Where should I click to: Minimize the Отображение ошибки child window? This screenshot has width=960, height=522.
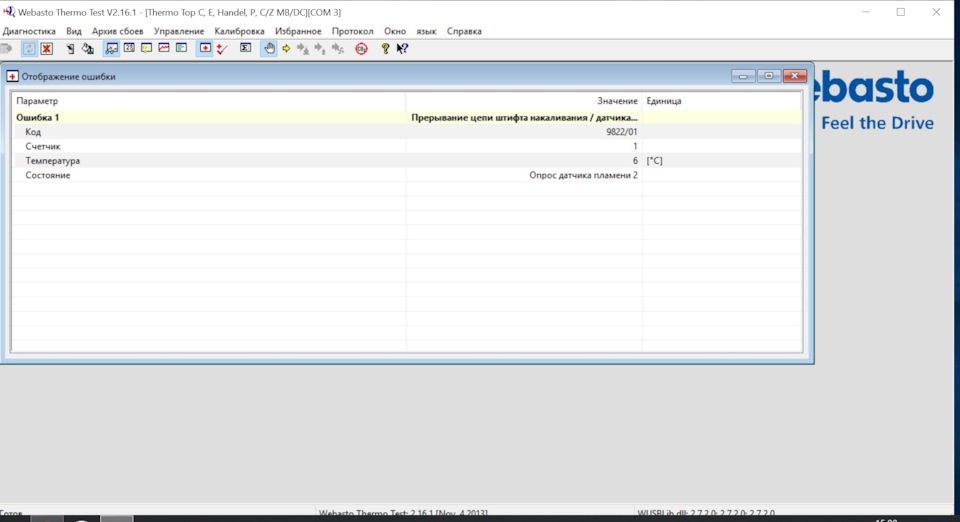(x=743, y=76)
